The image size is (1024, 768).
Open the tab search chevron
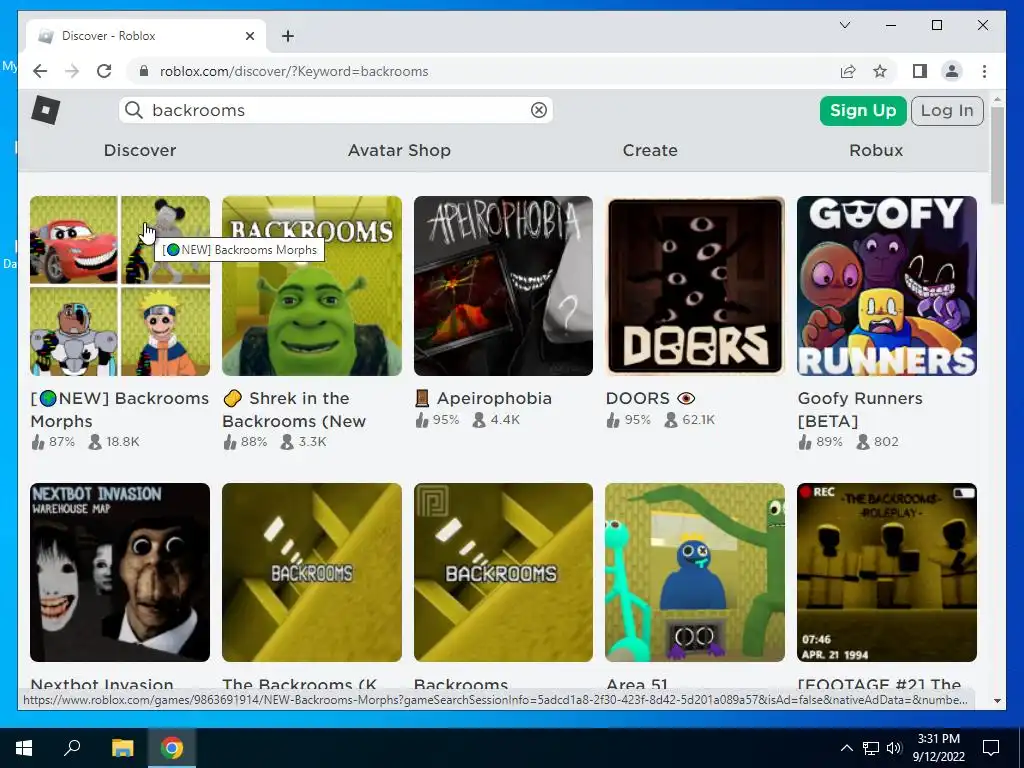(844, 25)
